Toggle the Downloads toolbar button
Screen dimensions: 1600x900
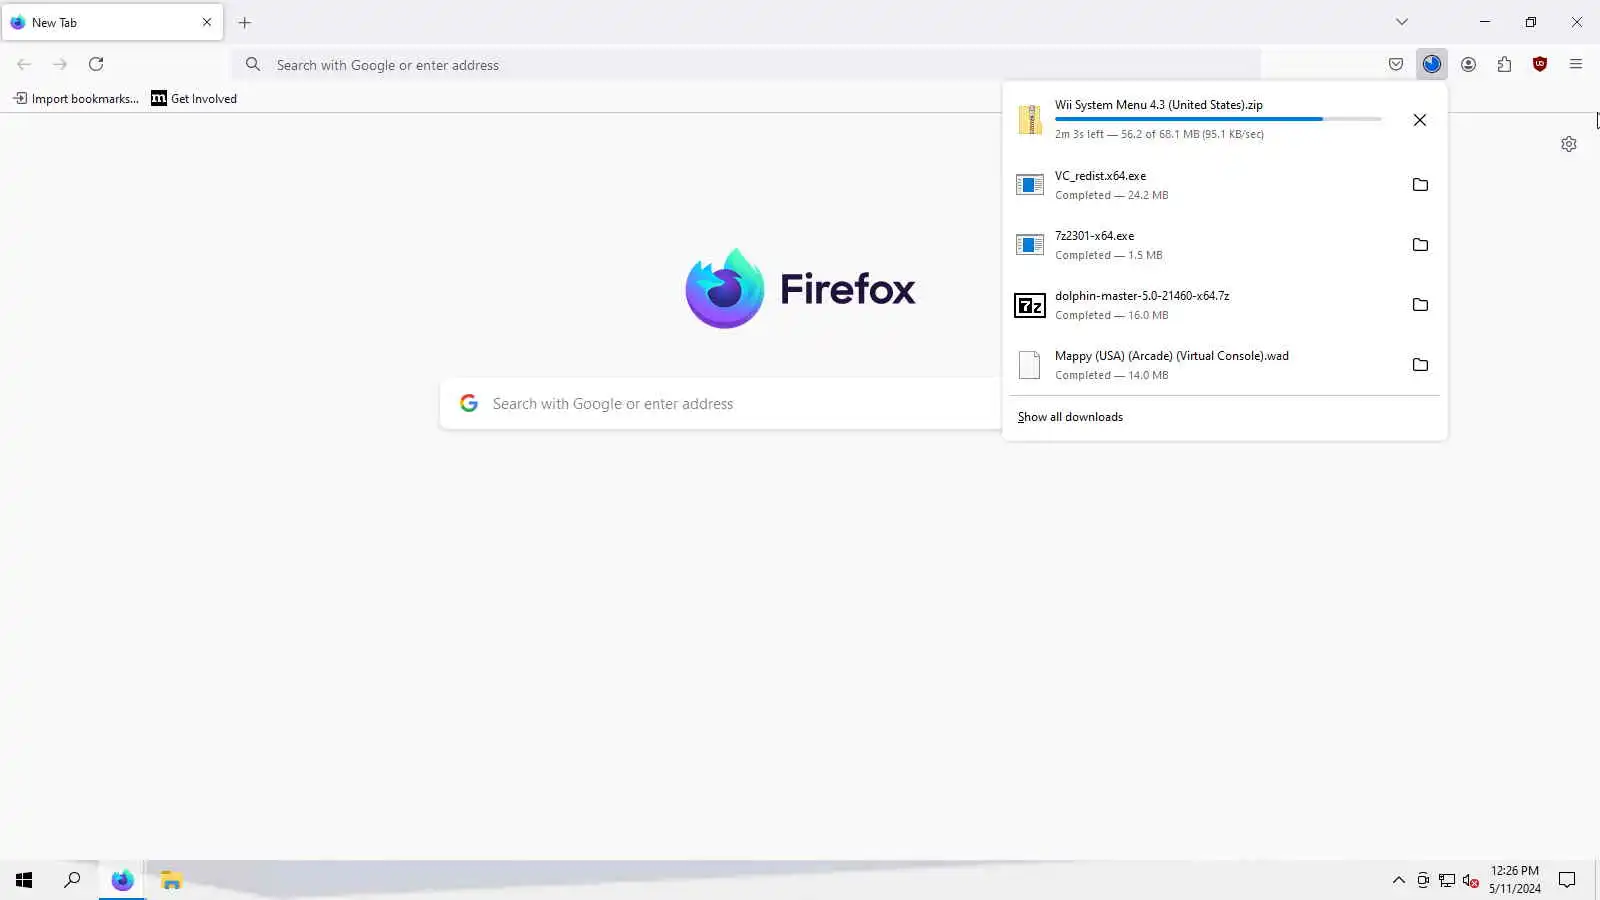[1432, 64]
